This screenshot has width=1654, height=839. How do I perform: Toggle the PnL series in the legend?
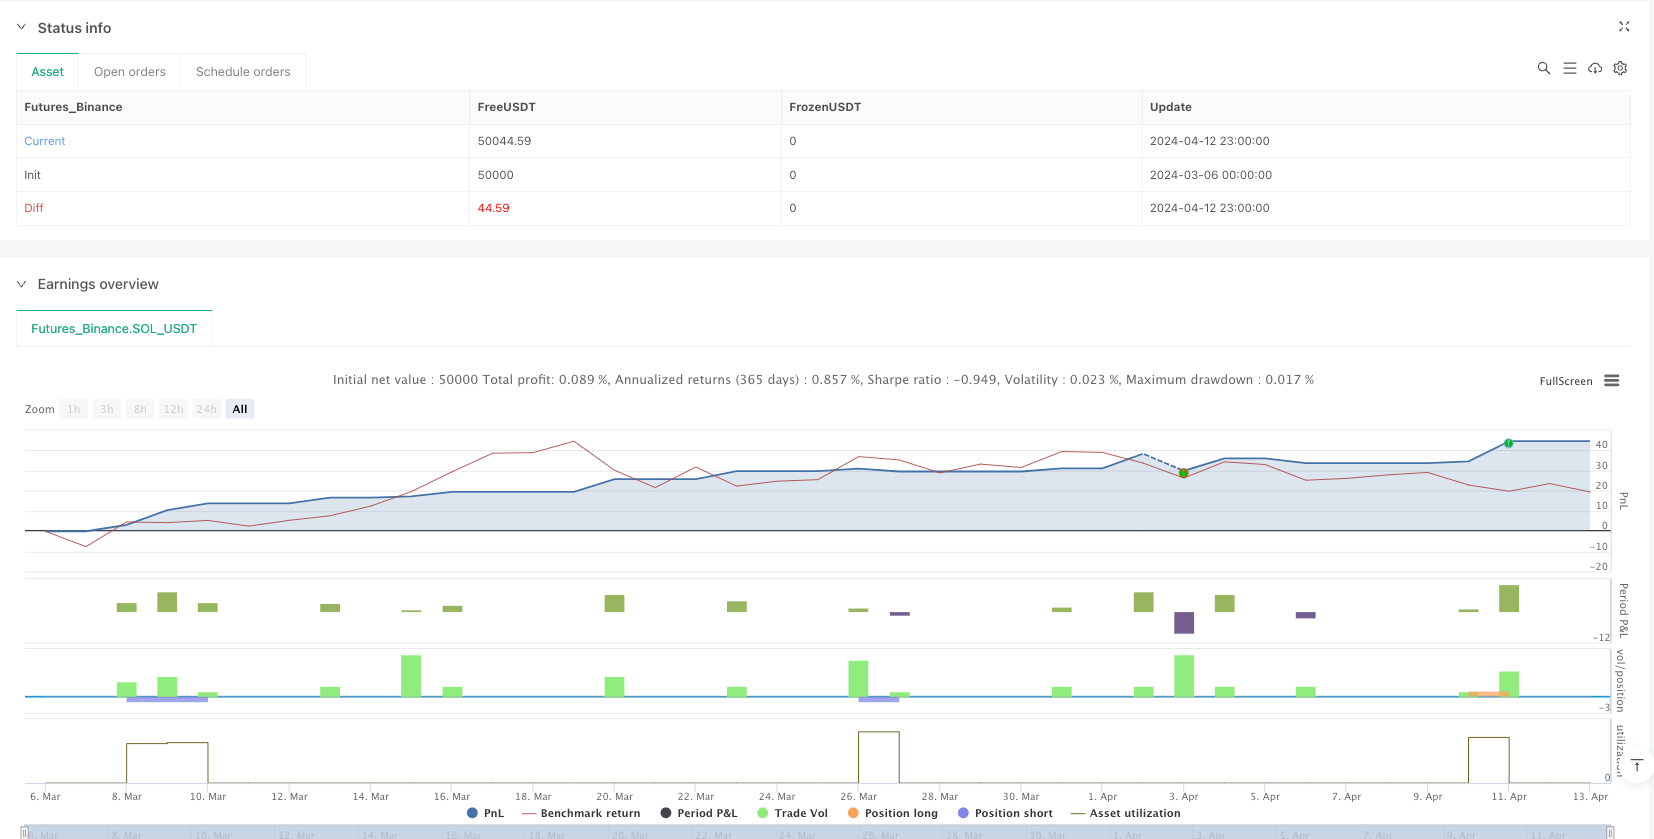pos(486,813)
